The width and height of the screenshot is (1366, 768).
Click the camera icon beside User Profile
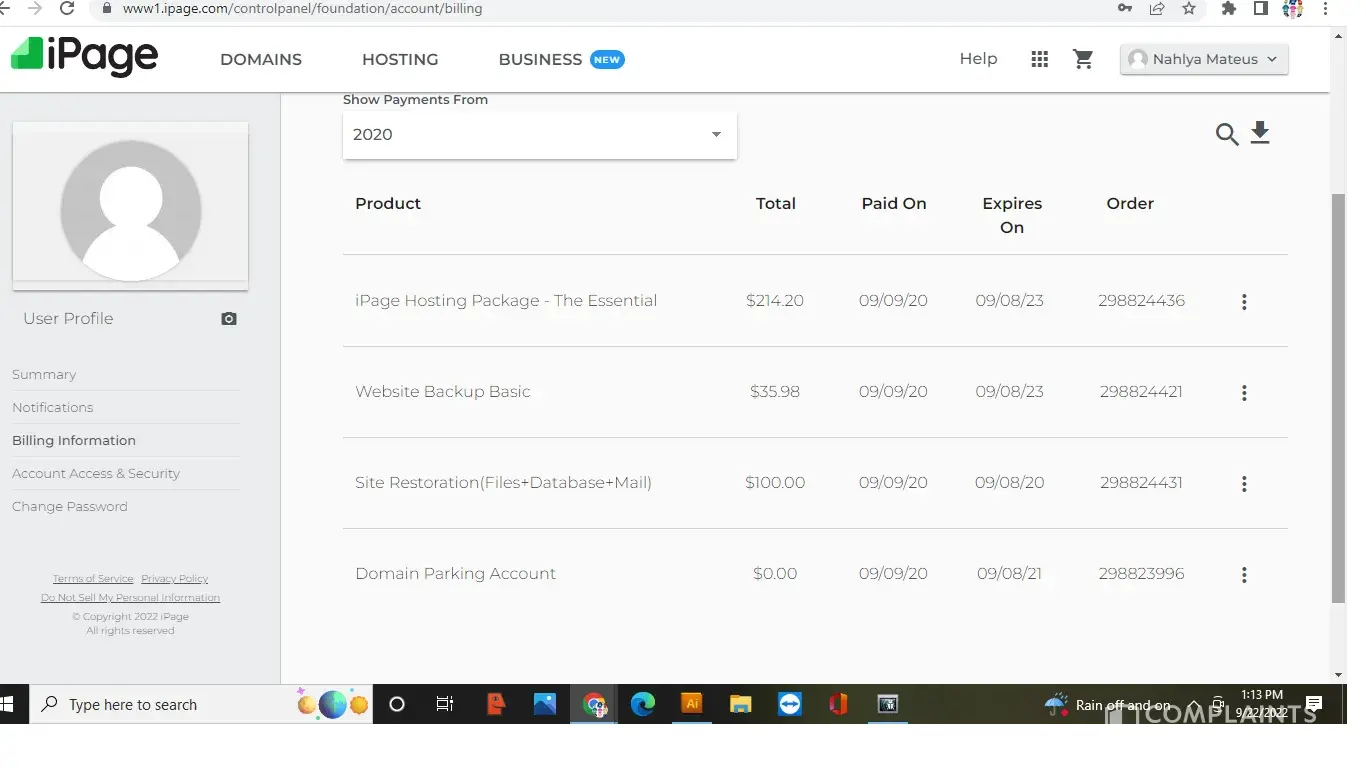229,319
